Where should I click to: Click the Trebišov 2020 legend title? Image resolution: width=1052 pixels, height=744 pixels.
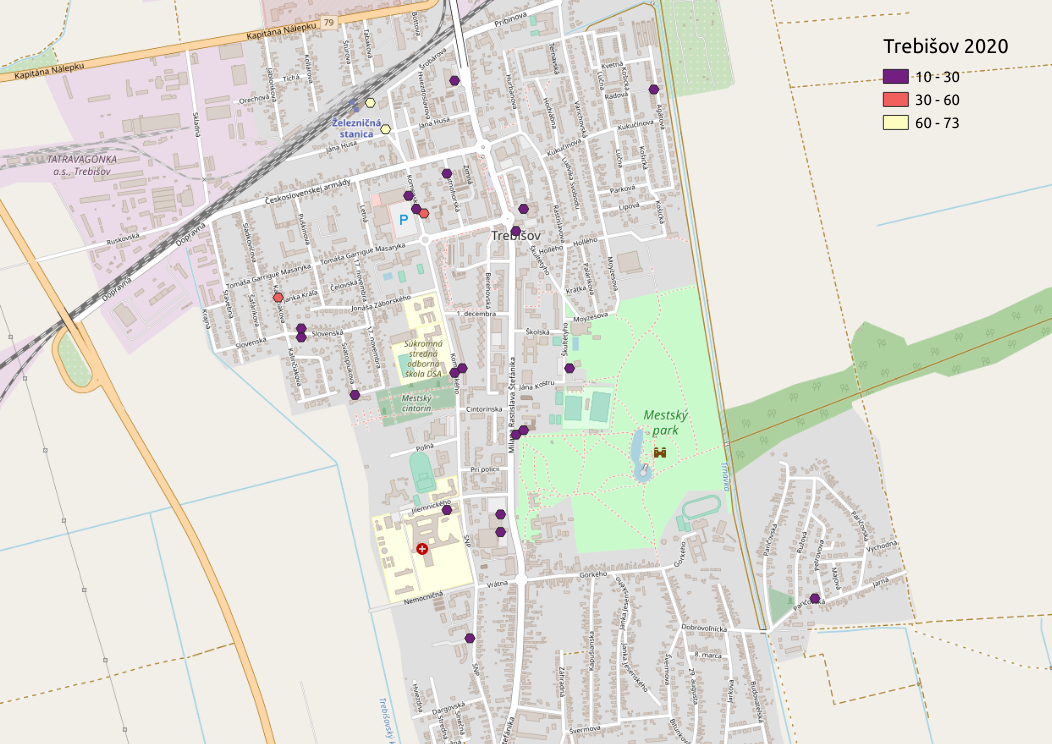pos(944,46)
